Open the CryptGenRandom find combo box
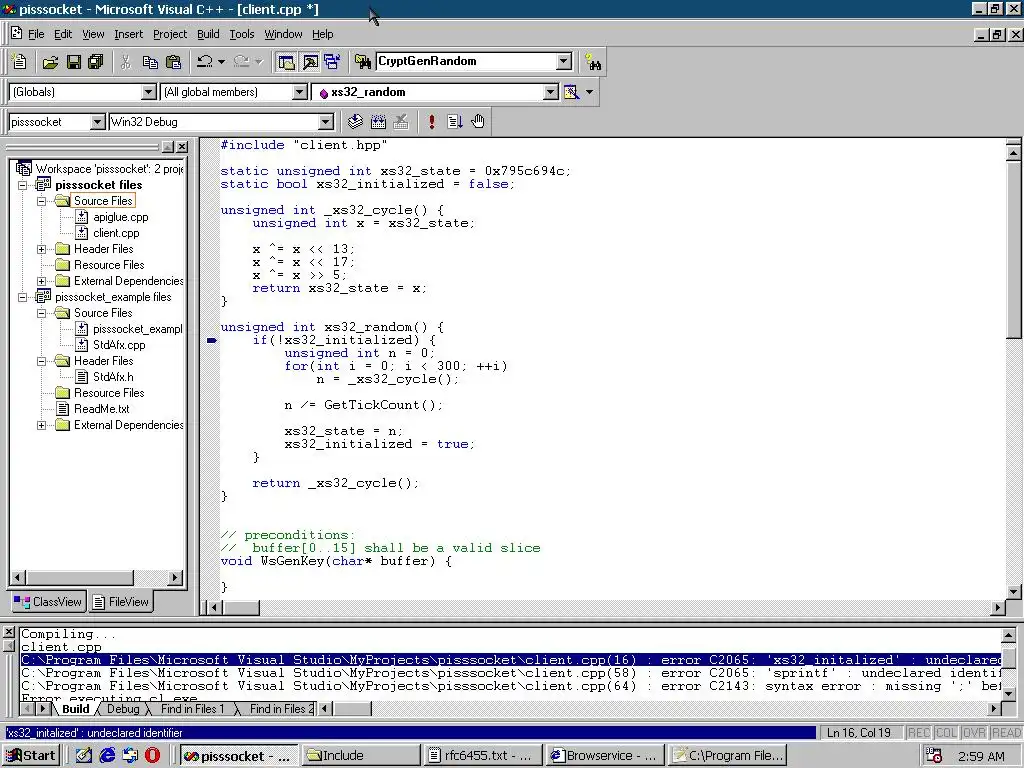 point(564,61)
